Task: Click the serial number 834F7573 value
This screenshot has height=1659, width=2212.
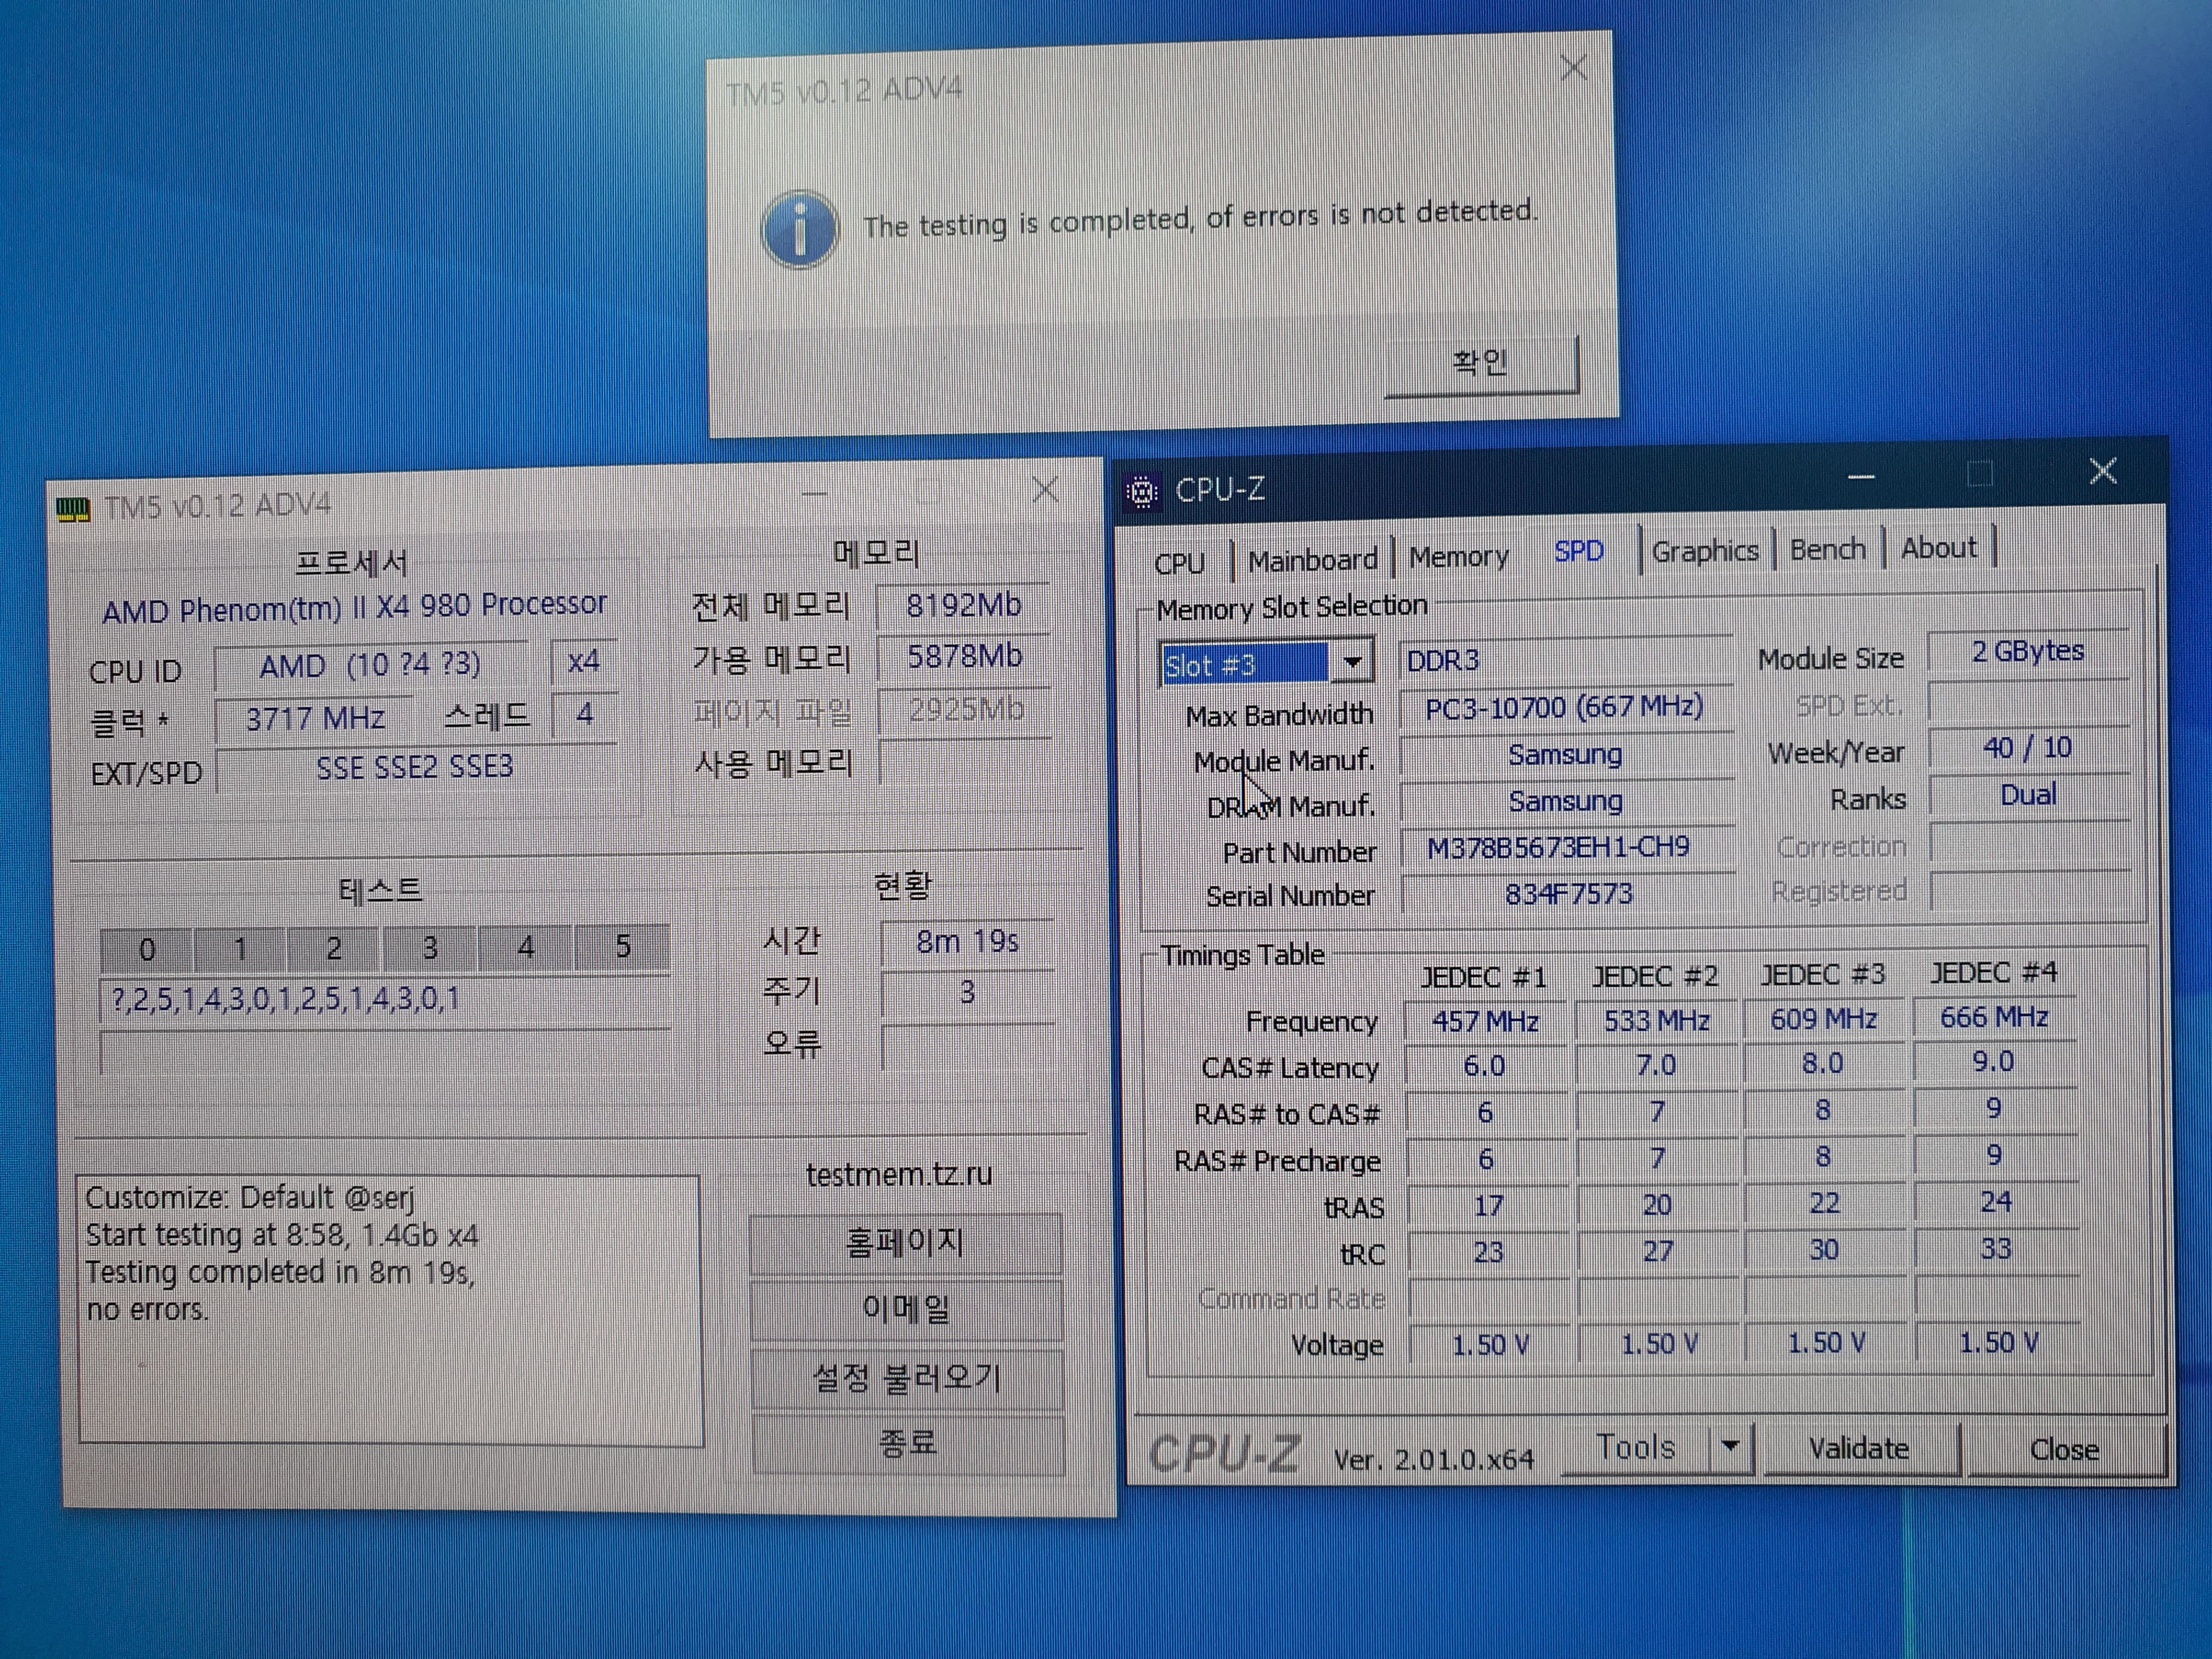Action: click(x=1568, y=894)
